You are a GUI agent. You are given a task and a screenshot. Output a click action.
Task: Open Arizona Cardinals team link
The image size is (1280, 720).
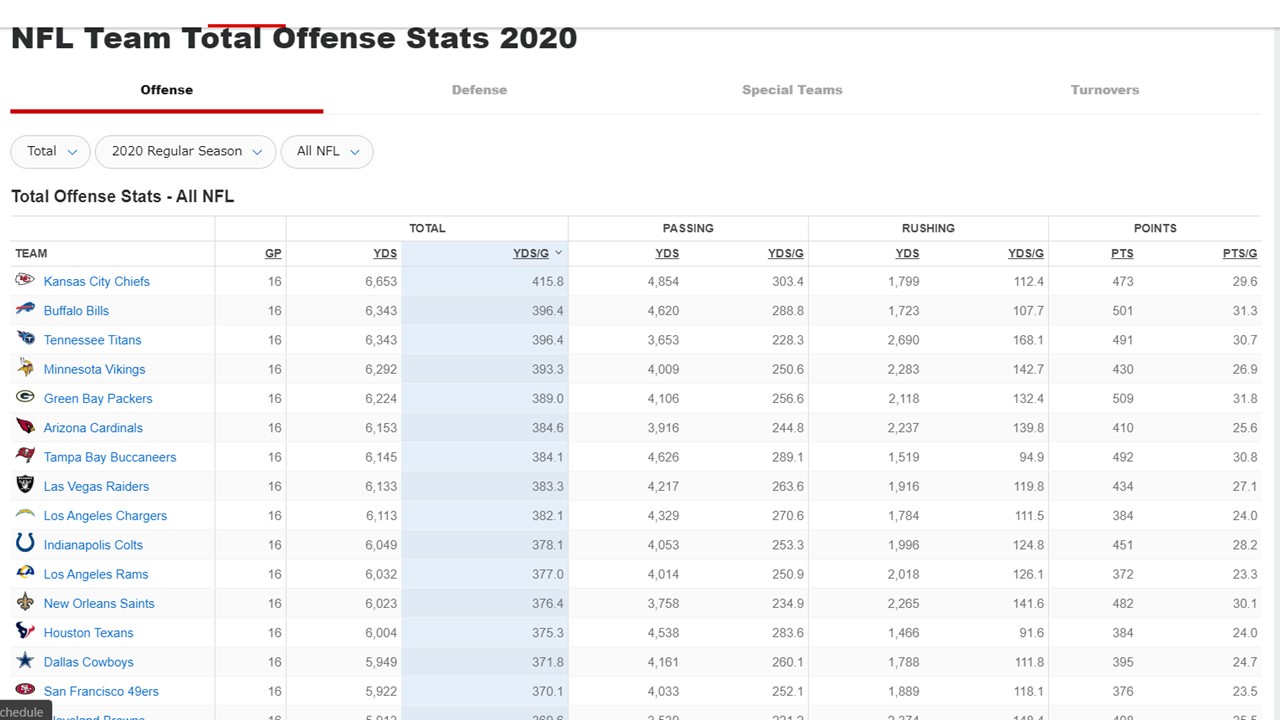pos(93,427)
